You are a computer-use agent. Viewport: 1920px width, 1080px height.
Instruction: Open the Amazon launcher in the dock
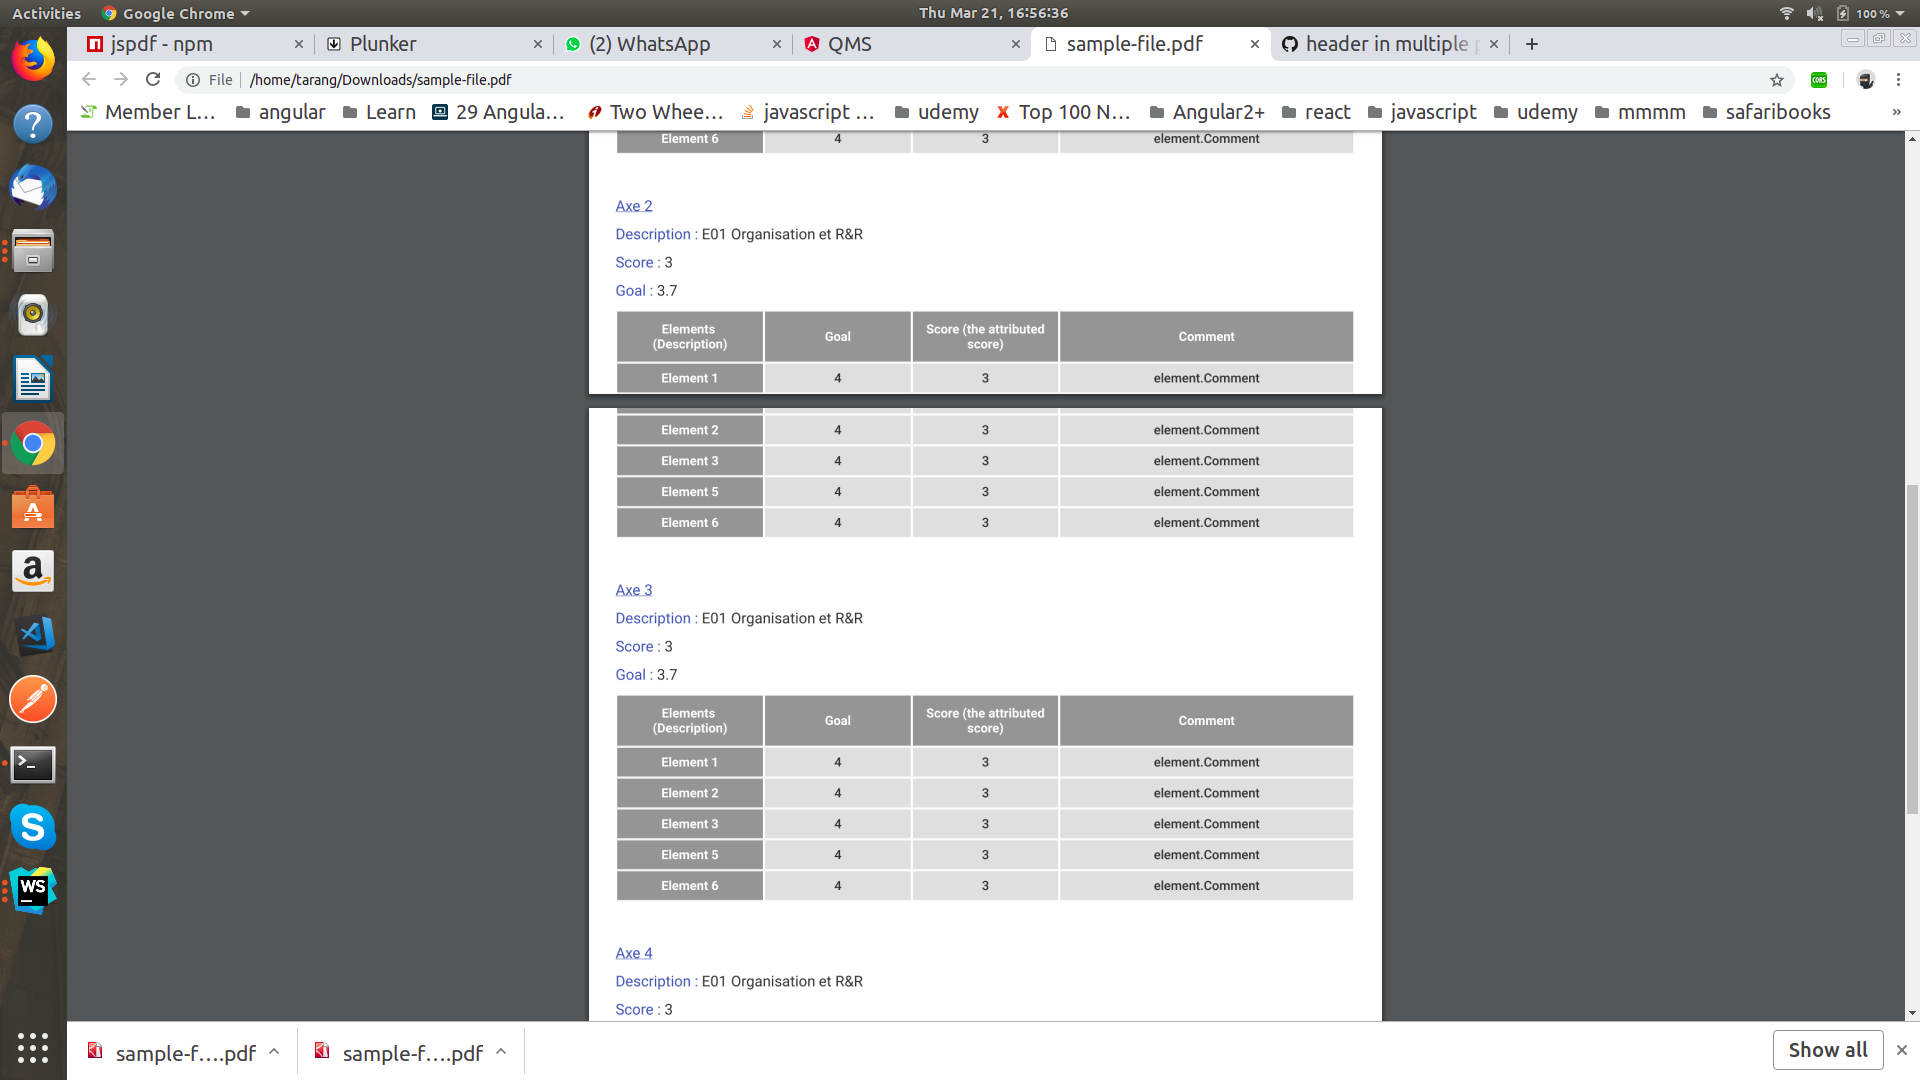[x=33, y=571]
